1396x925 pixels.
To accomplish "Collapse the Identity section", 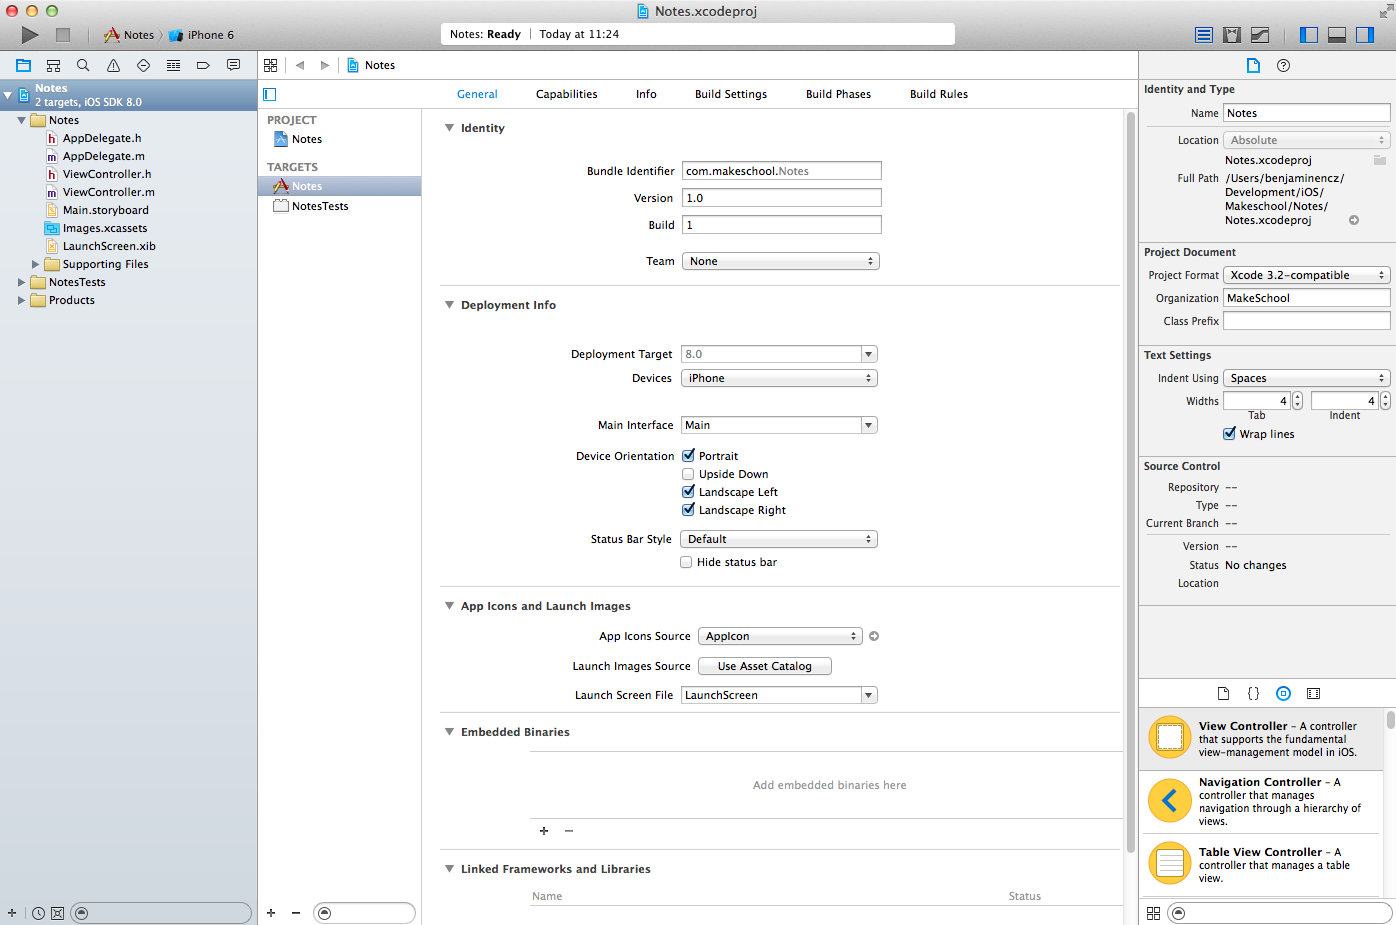I will click(x=449, y=128).
